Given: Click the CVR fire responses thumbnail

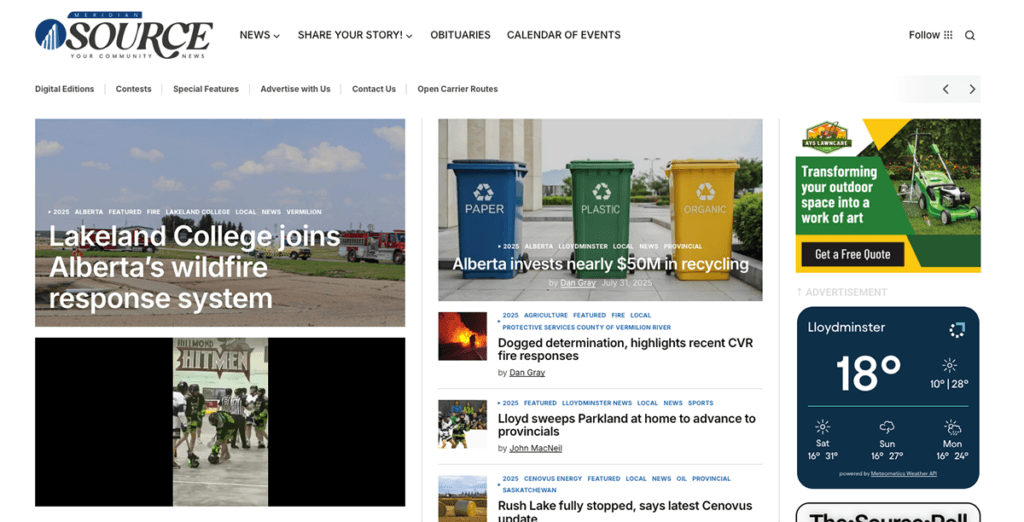Looking at the screenshot, I should (x=462, y=336).
